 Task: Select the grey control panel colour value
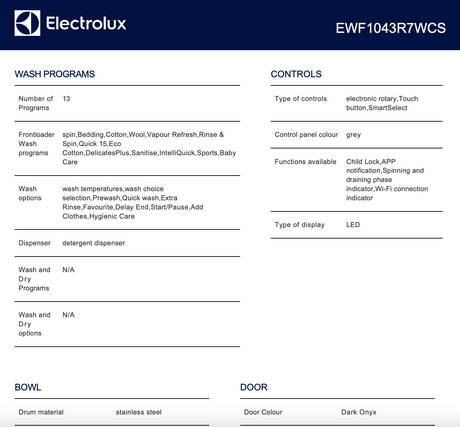(x=353, y=135)
